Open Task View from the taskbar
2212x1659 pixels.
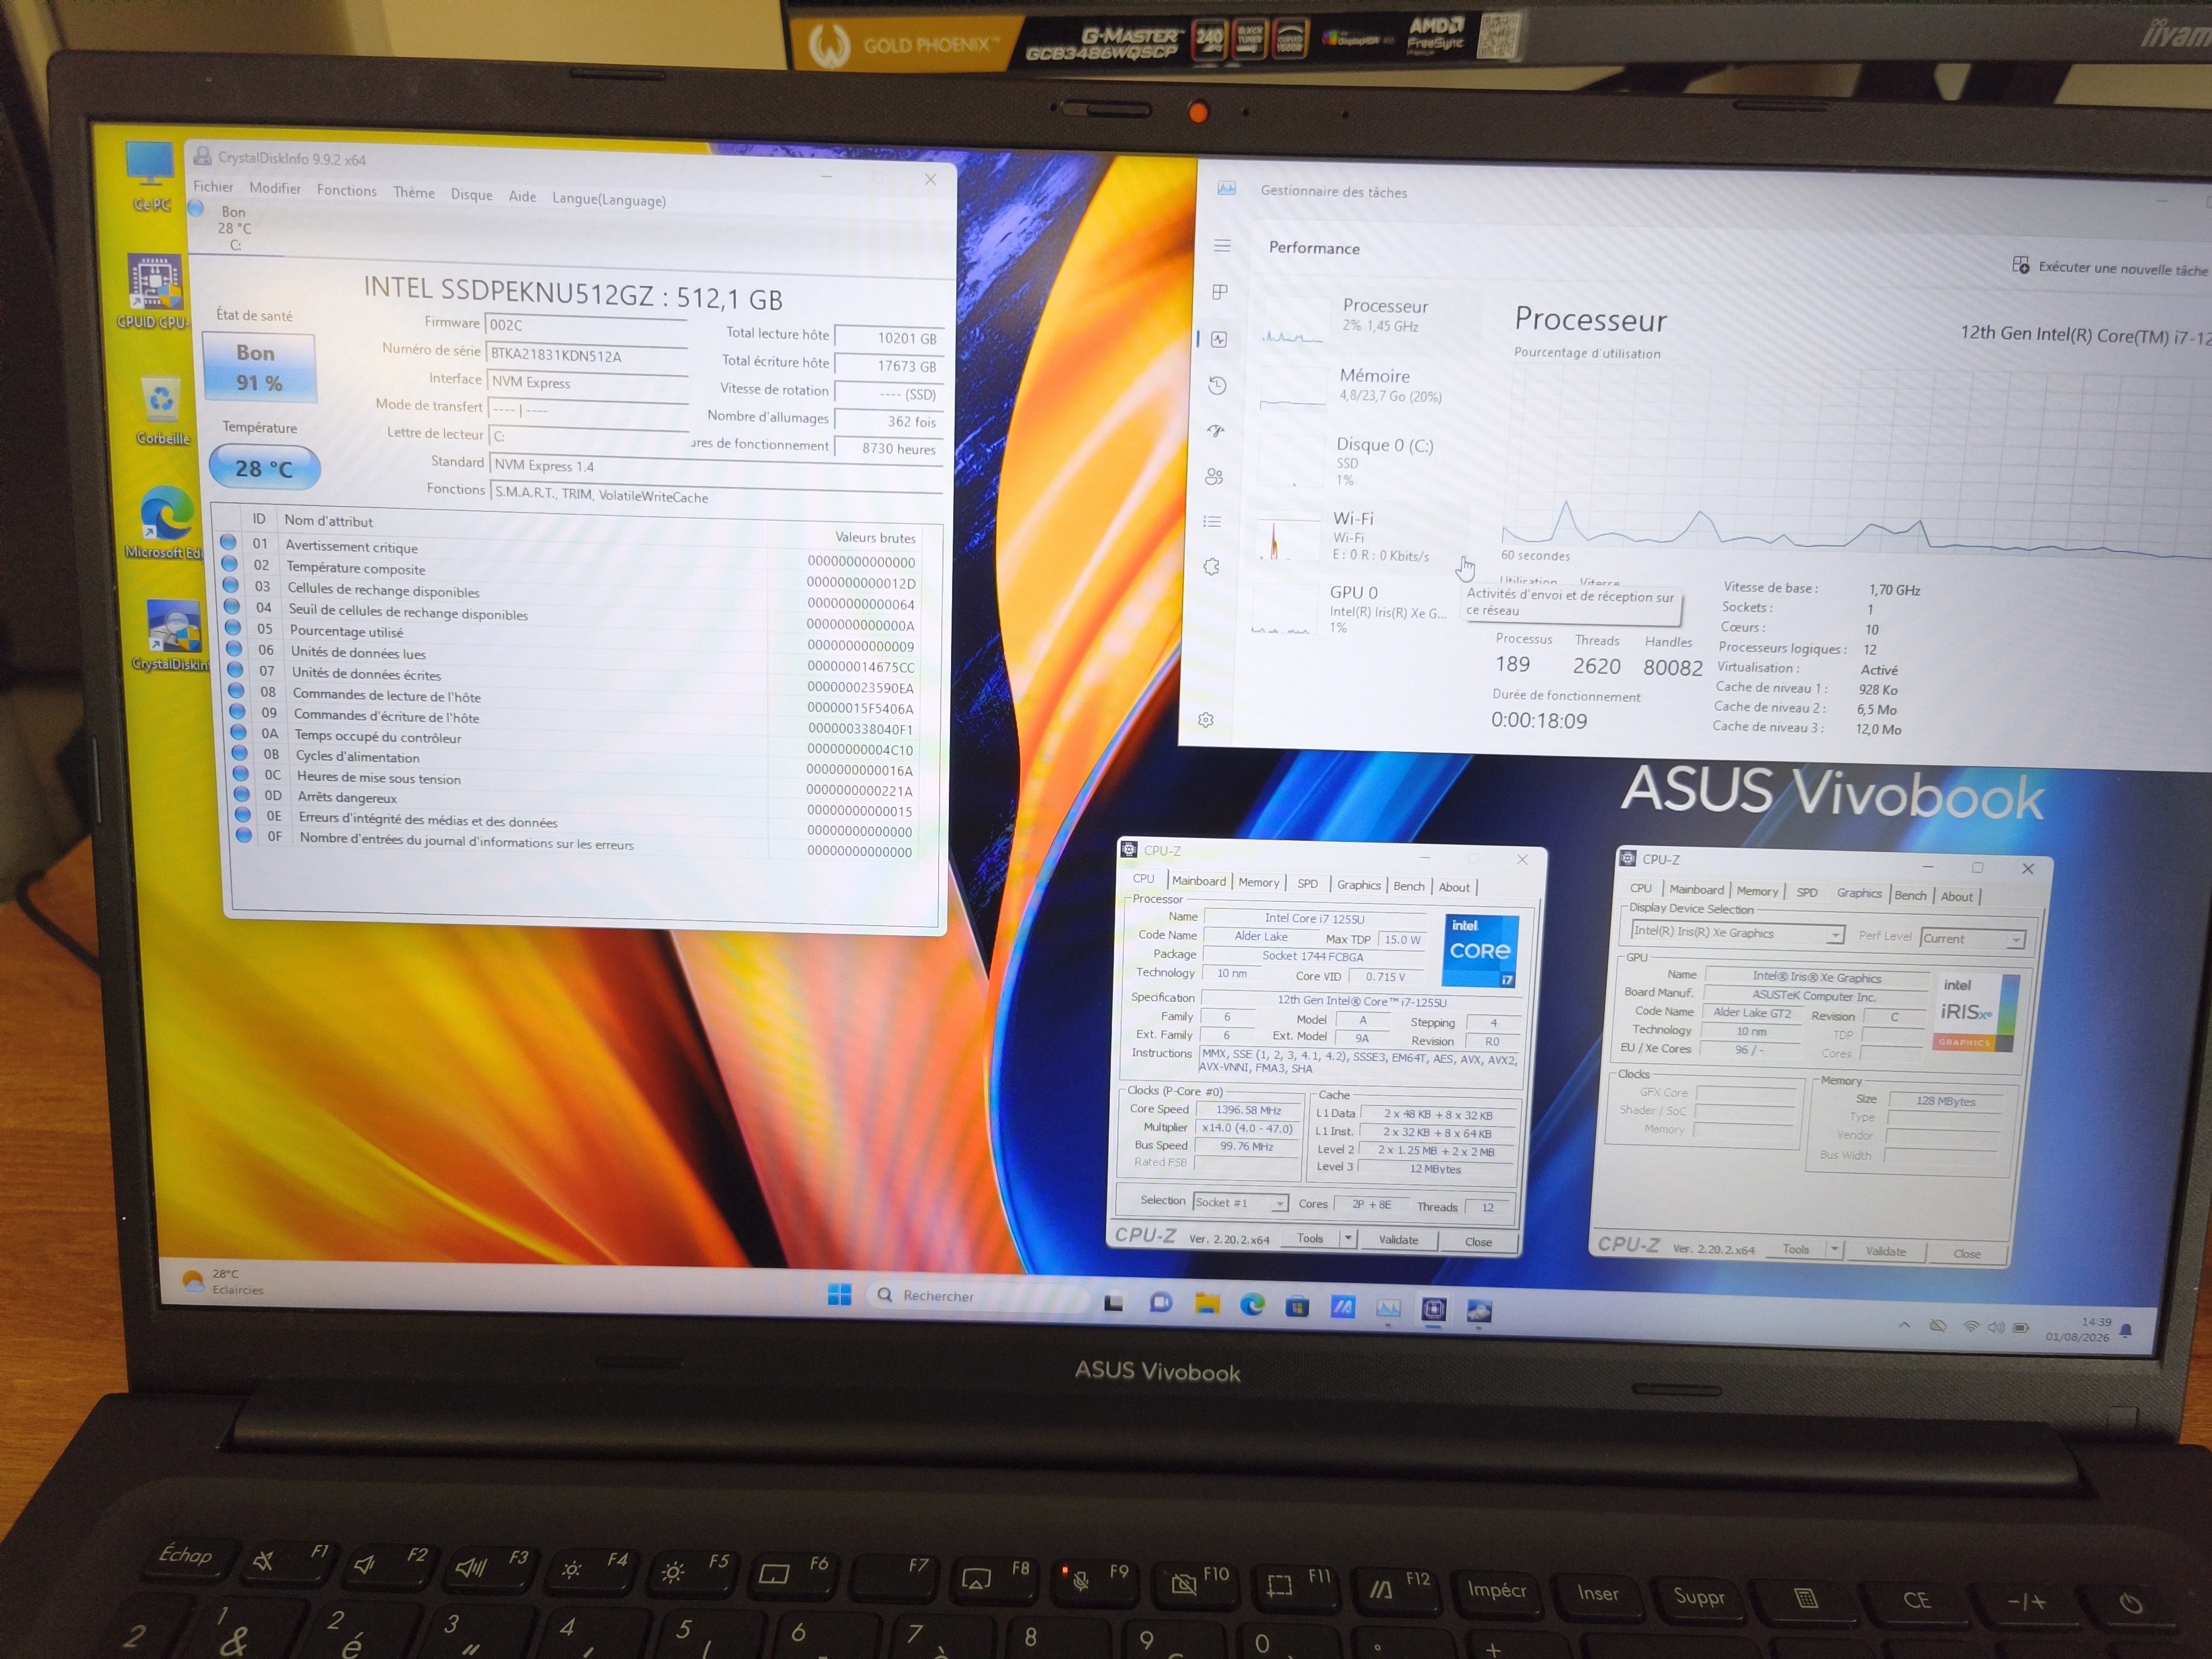click(1113, 1303)
